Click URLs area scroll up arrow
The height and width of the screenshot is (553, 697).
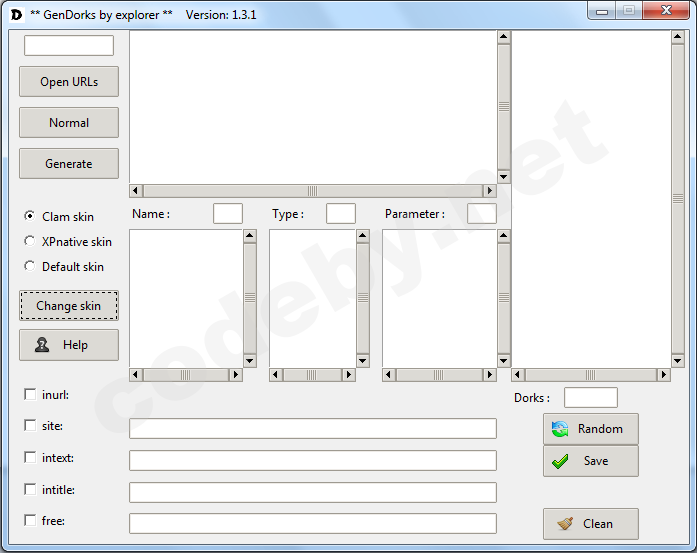(504, 37)
